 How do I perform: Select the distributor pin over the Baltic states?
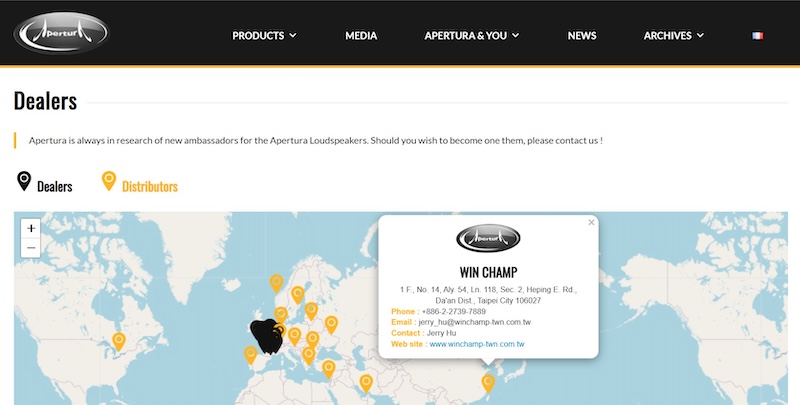click(x=311, y=311)
